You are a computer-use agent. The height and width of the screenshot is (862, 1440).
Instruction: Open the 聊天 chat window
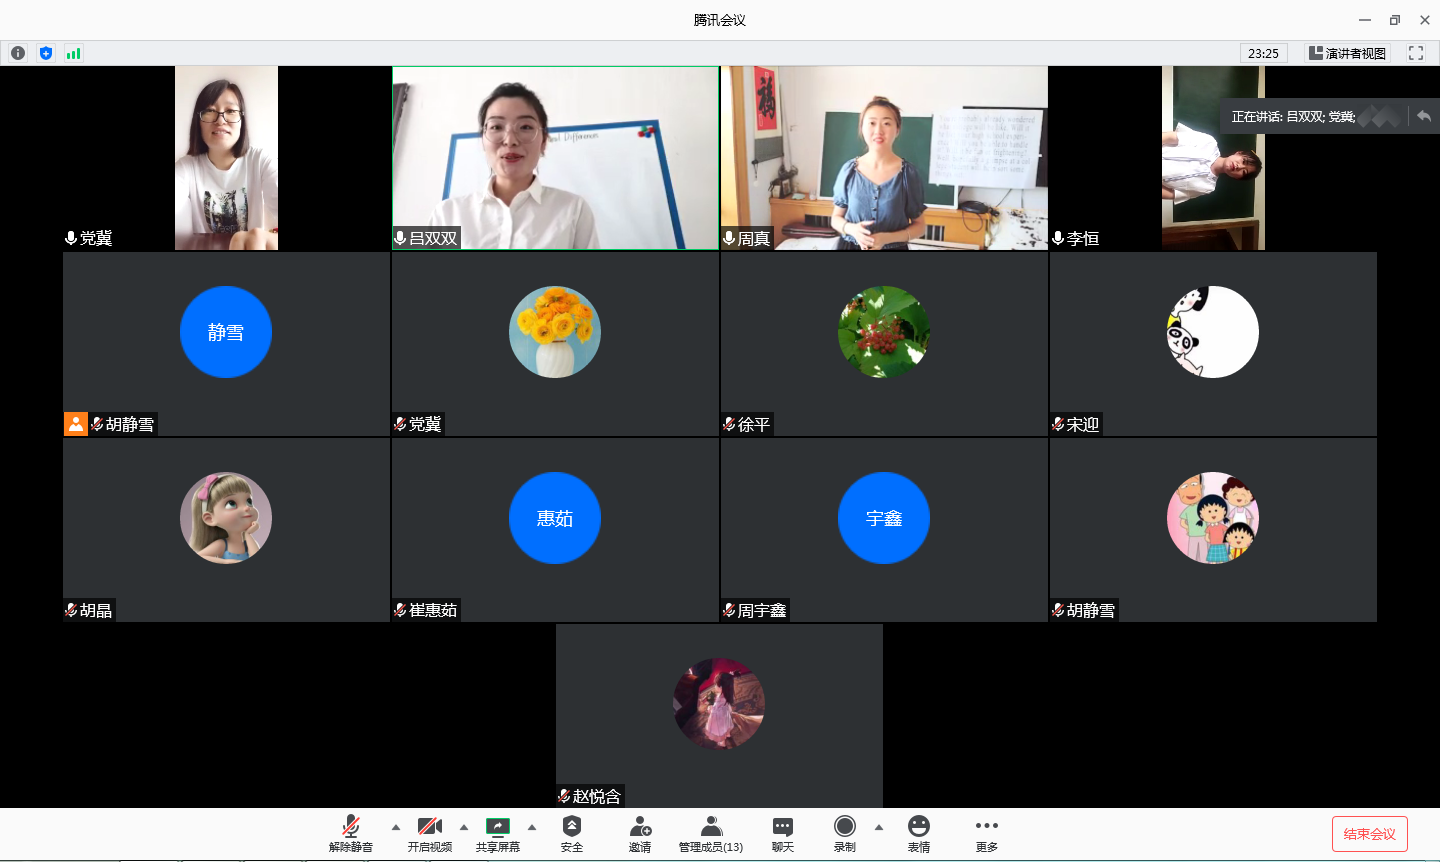pyautogui.click(x=783, y=833)
